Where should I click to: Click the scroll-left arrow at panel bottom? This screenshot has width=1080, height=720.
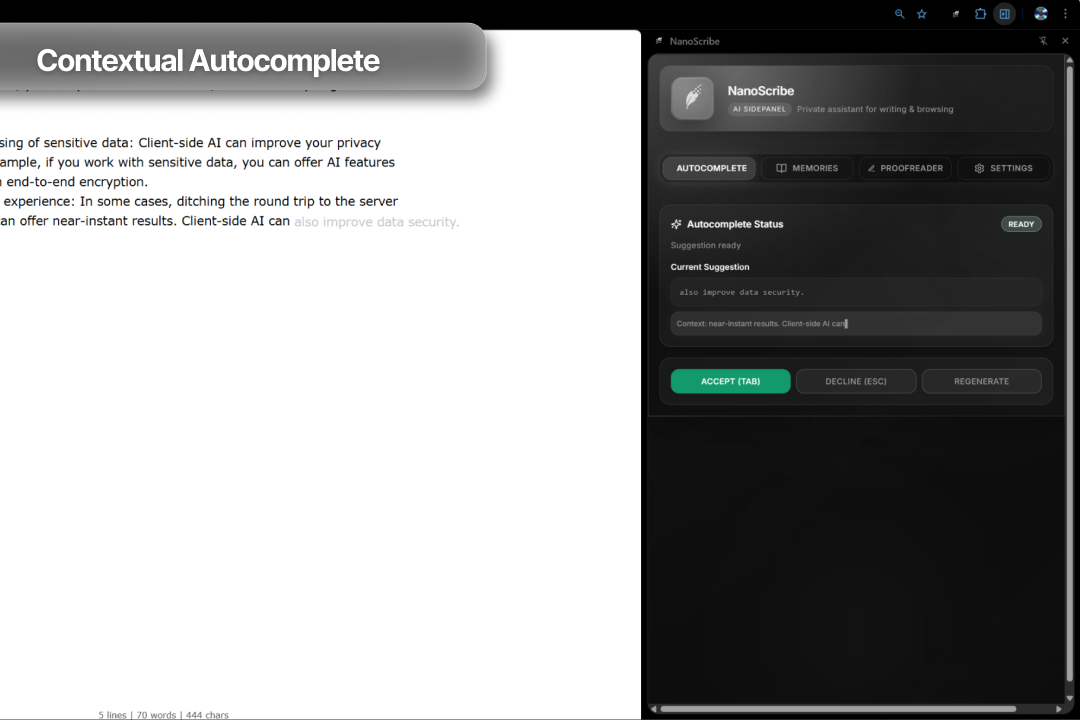click(x=654, y=708)
